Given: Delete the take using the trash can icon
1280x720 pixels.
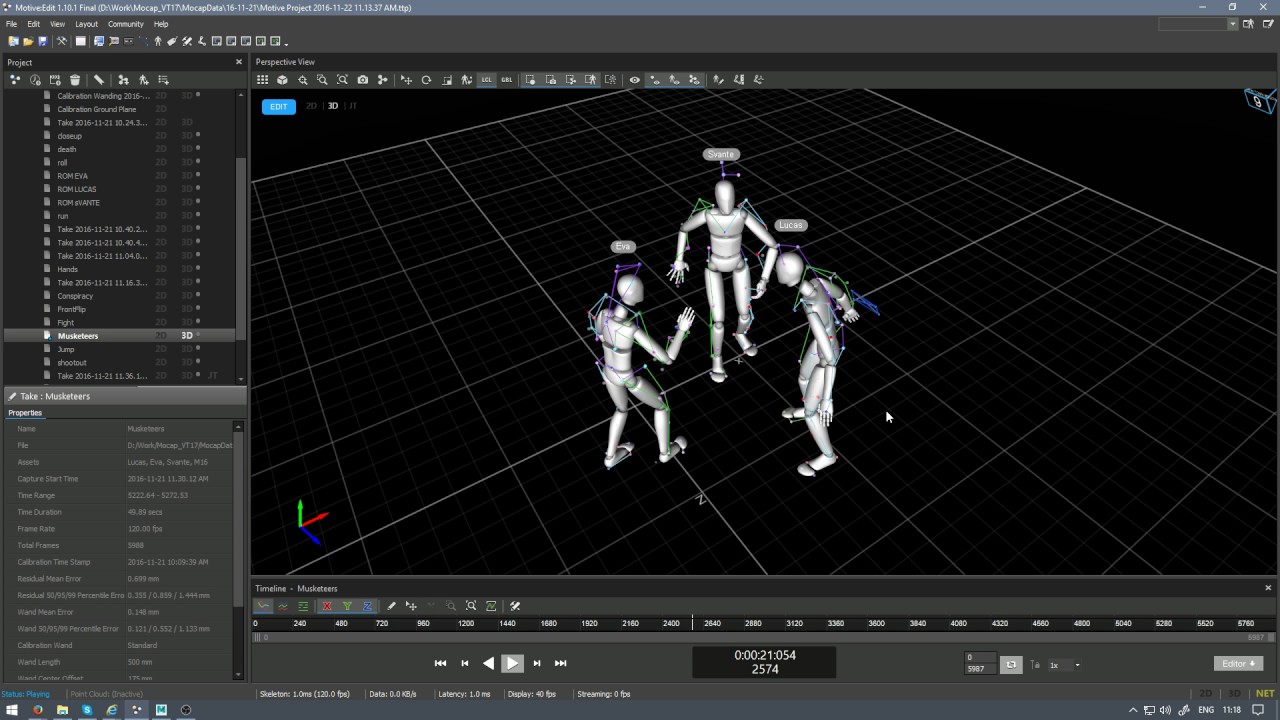Looking at the screenshot, I should tap(75, 80).
